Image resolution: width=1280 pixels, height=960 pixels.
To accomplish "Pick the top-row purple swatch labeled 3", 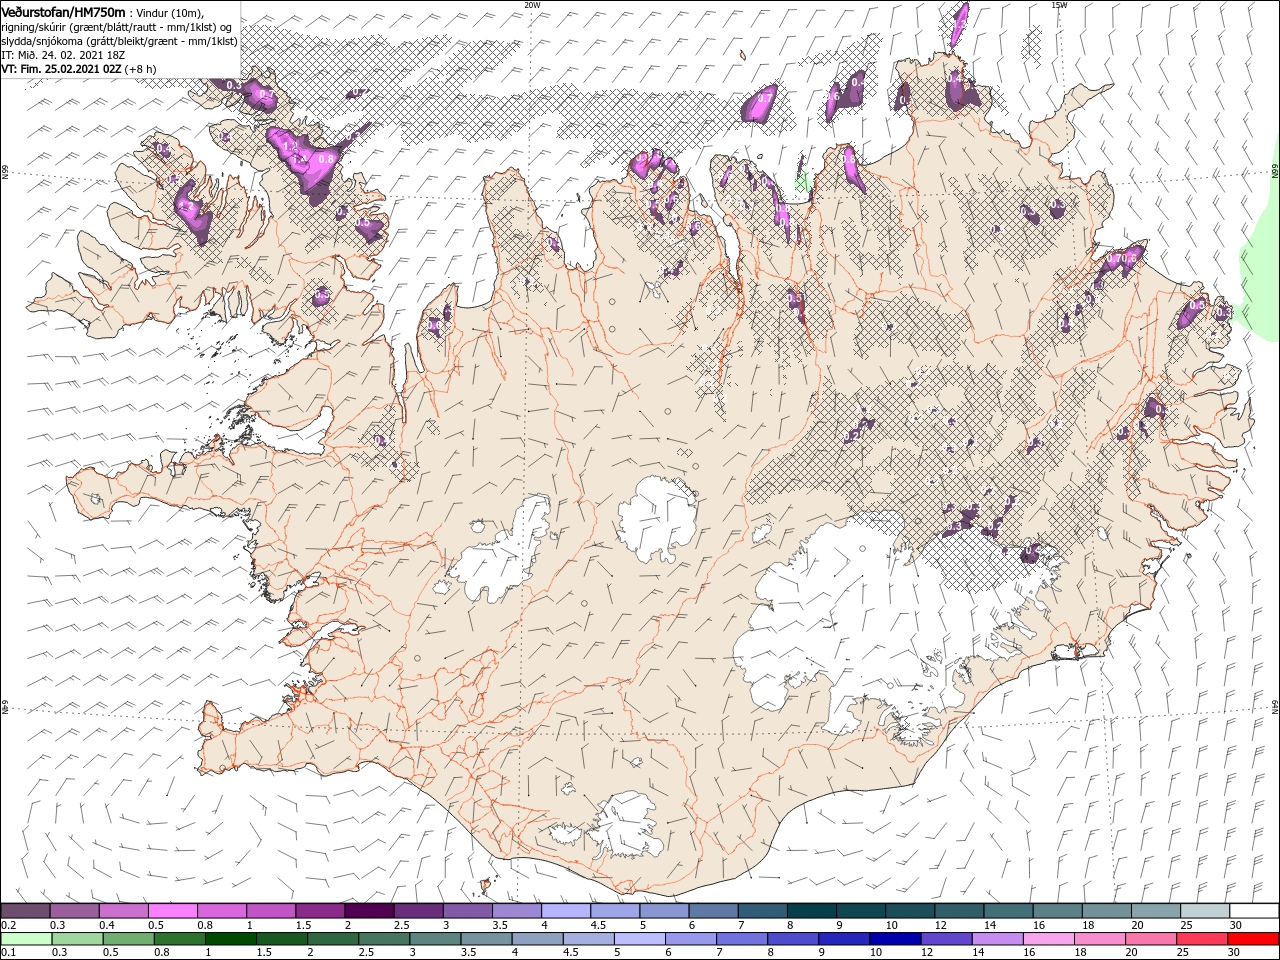I will 467,911.
